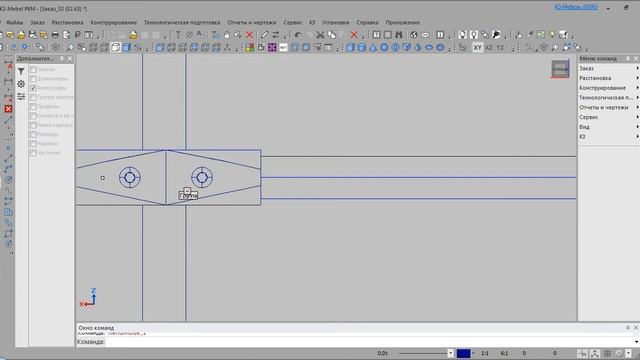The width and height of the screenshot is (640, 360).
Task: Open the gear settings icon in side panel
Action: 21,84
